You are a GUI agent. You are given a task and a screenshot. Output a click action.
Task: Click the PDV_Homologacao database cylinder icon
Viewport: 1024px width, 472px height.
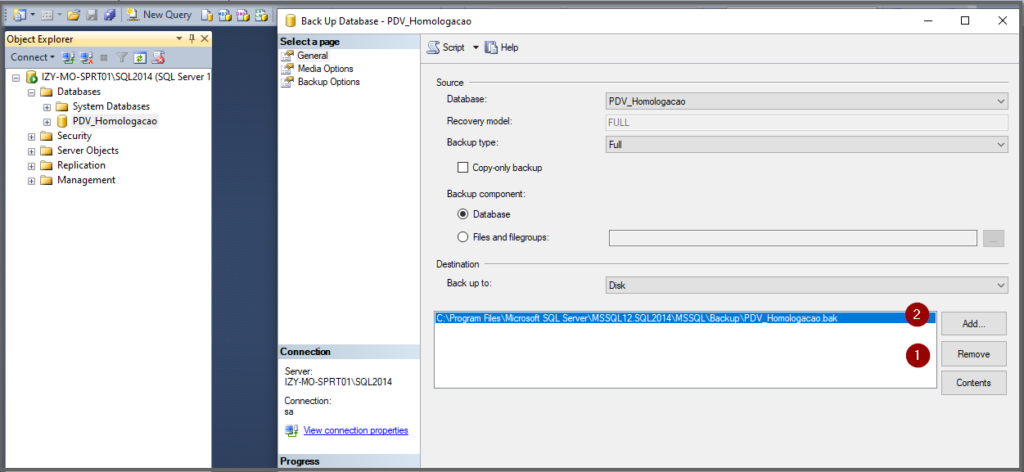[x=62, y=121]
